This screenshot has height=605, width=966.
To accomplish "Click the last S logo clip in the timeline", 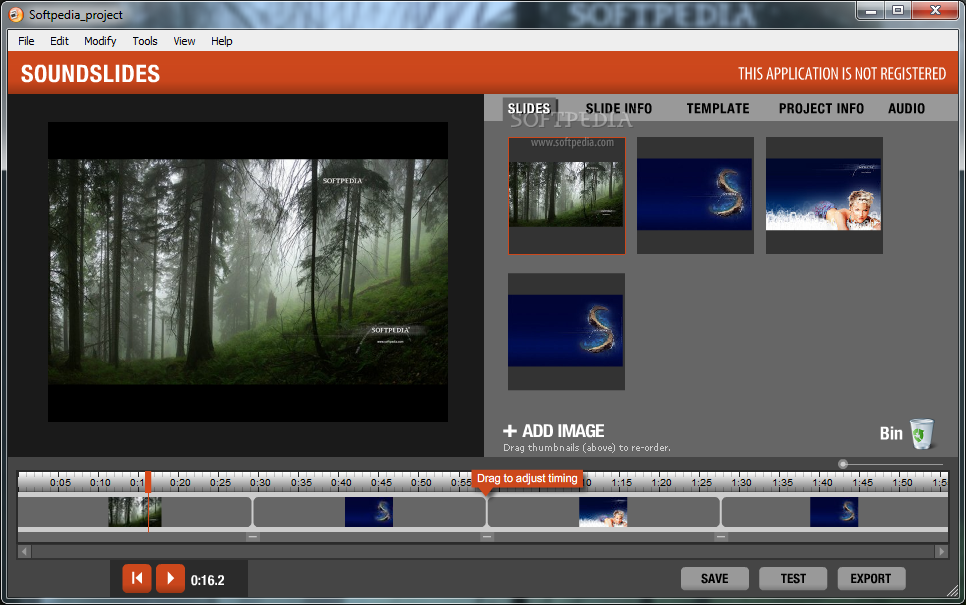I will pos(834,512).
